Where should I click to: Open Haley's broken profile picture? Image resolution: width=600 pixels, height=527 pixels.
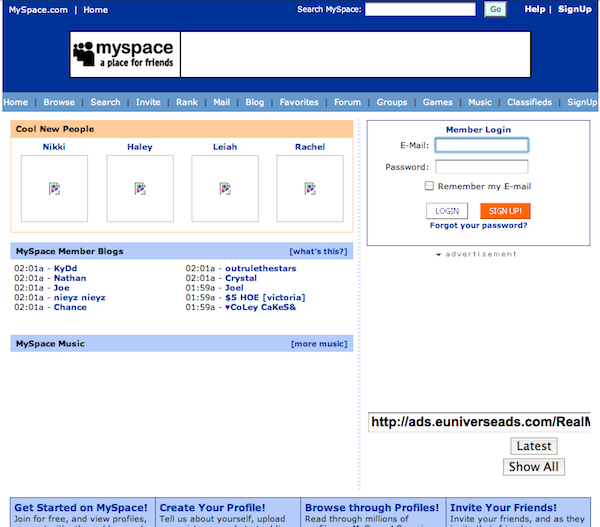140,188
